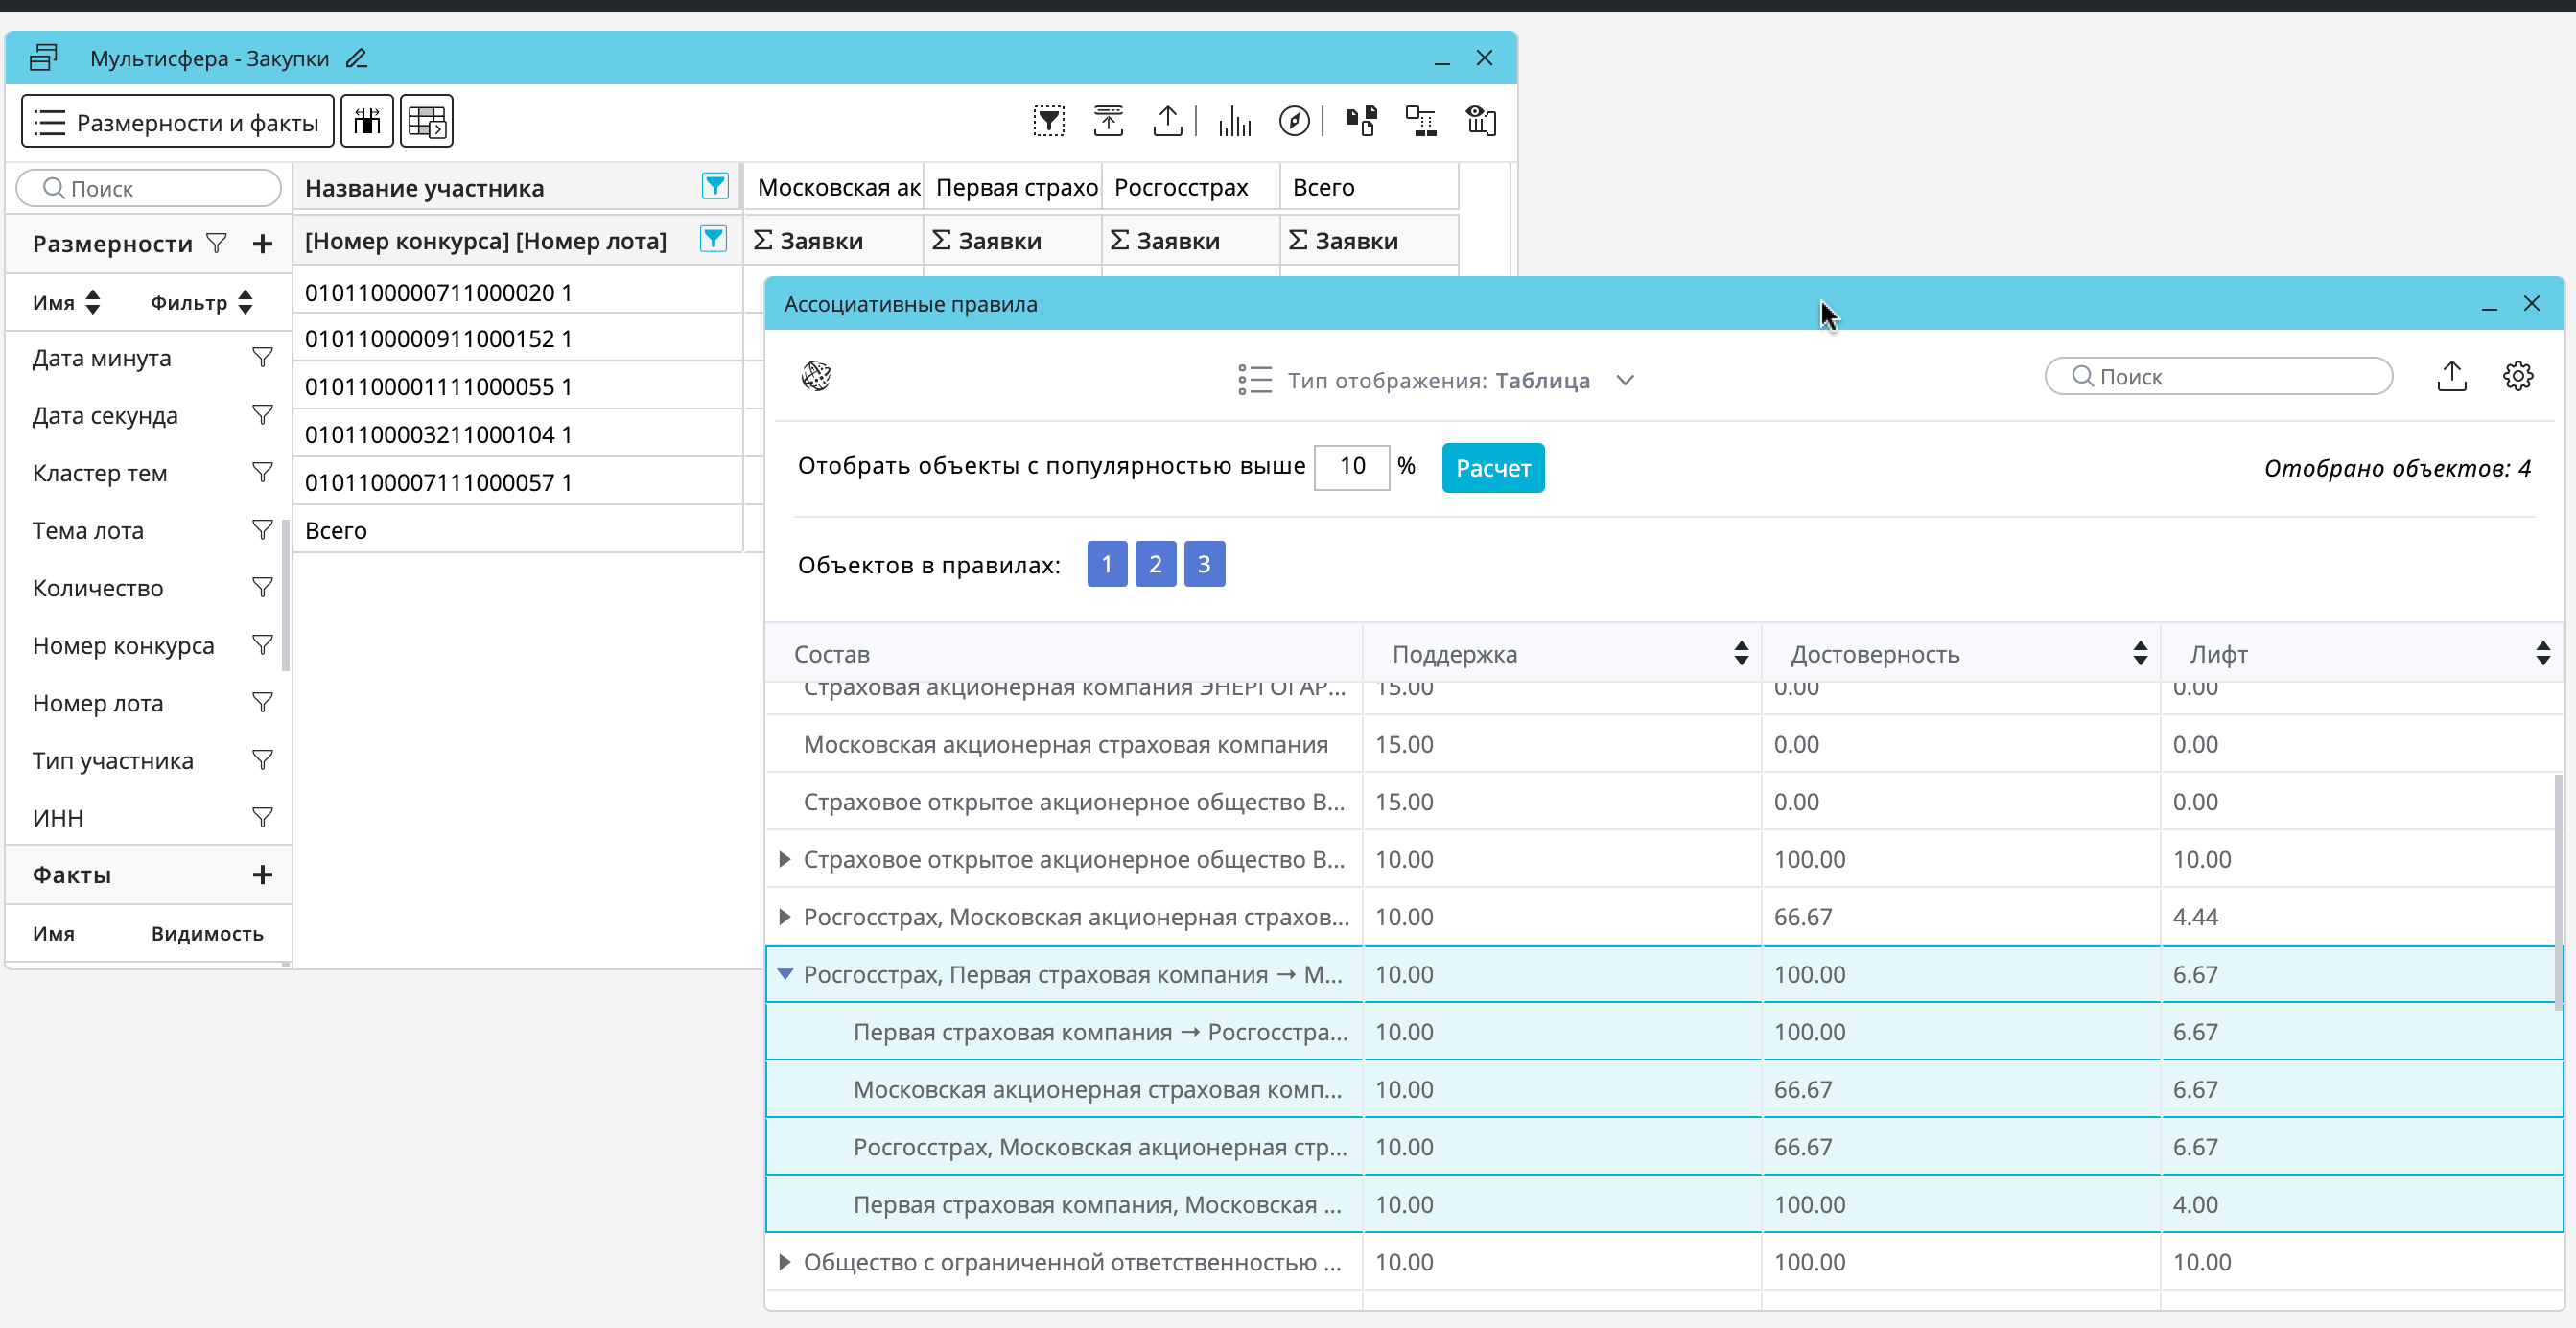2576x1328 pixels.
Task: Select the 2 objects in rules tab
Action: (1155, 564)
